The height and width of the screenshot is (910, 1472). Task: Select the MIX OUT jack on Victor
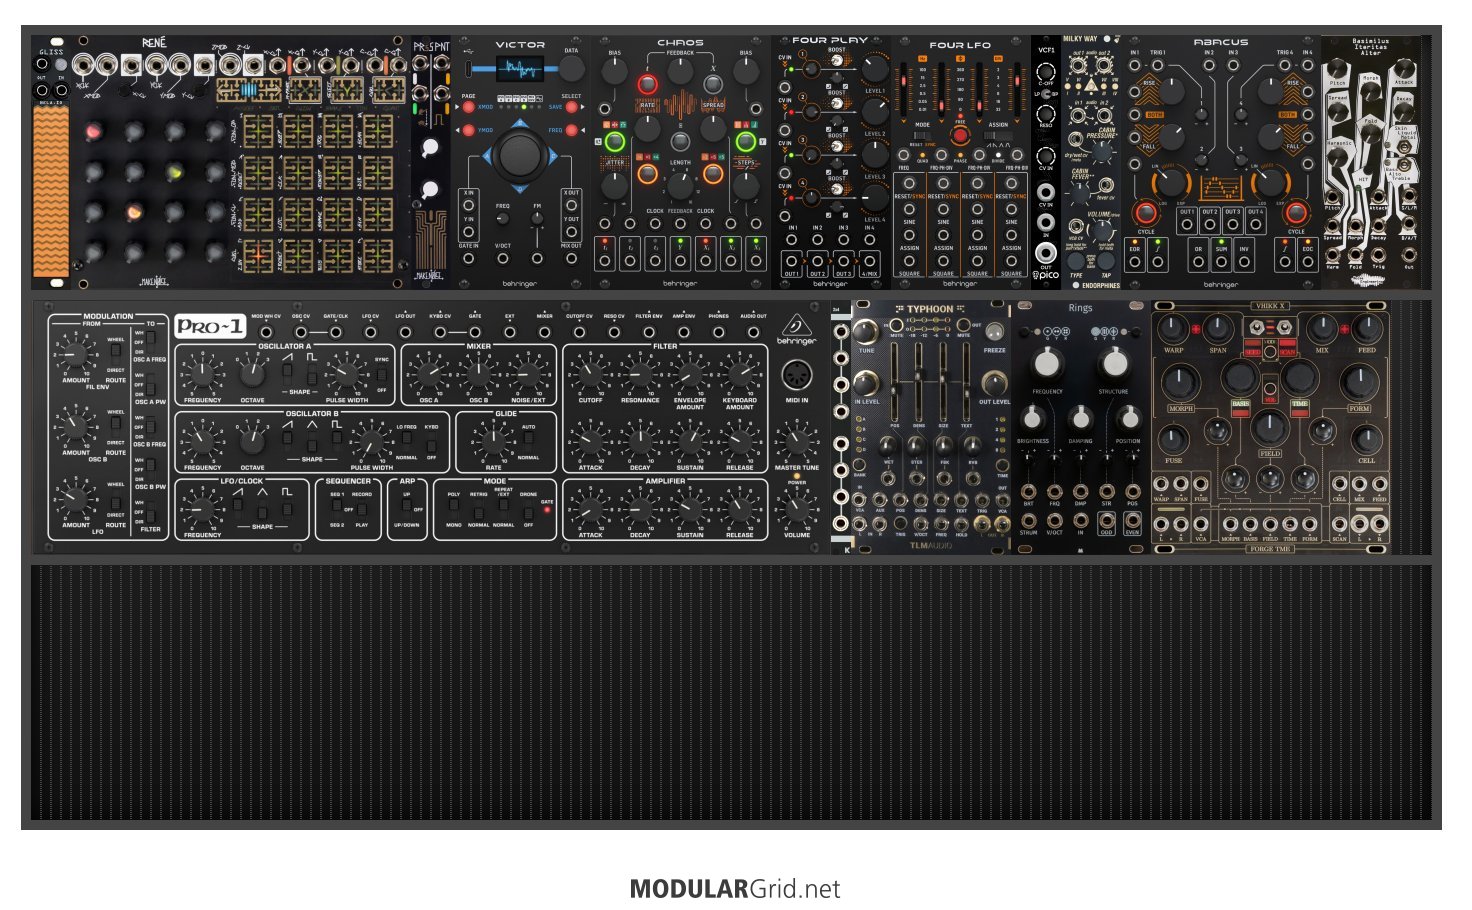tap(571, 258)
